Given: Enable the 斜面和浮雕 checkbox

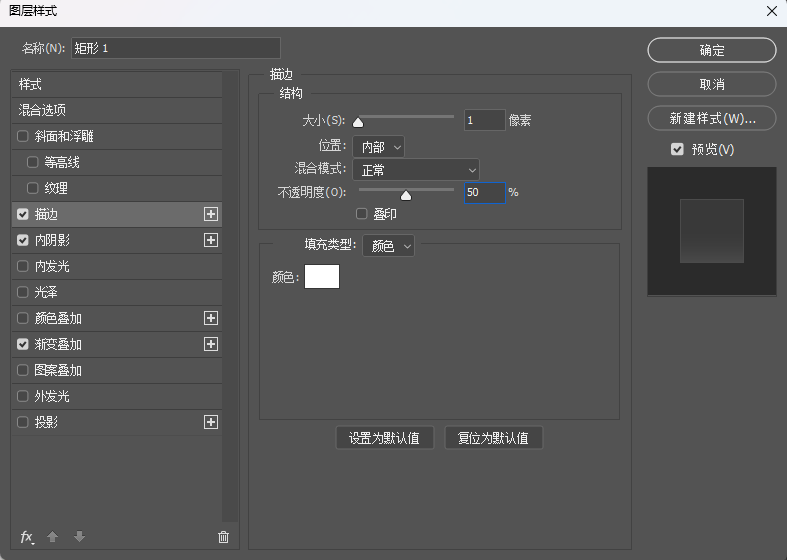Looking at the screenshot, I should coord(23,136).
